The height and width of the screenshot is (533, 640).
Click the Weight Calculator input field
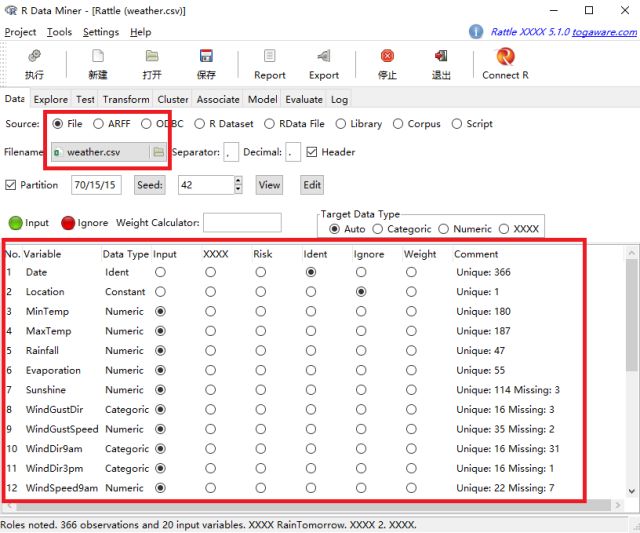242,223
